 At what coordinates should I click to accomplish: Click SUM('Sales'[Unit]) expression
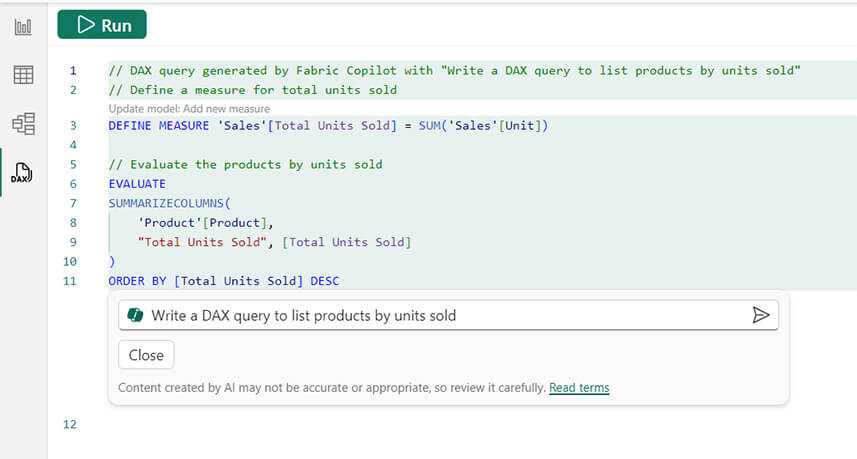point(483,126)
